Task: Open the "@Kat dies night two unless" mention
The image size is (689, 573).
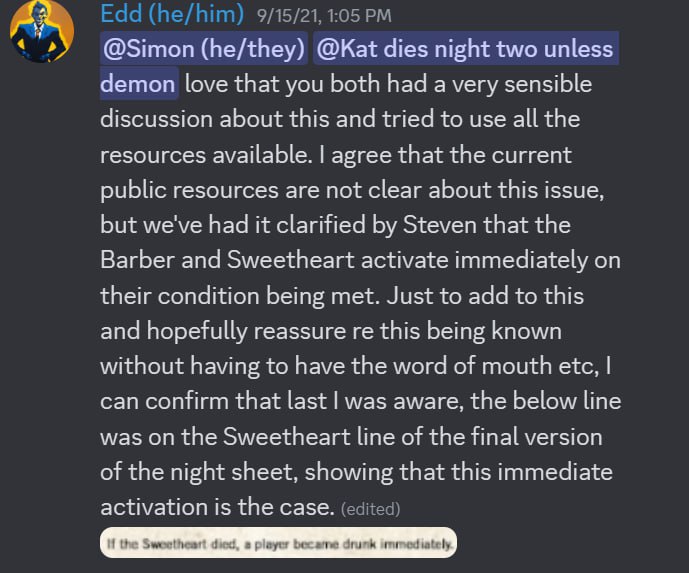Action: point(464,48)
